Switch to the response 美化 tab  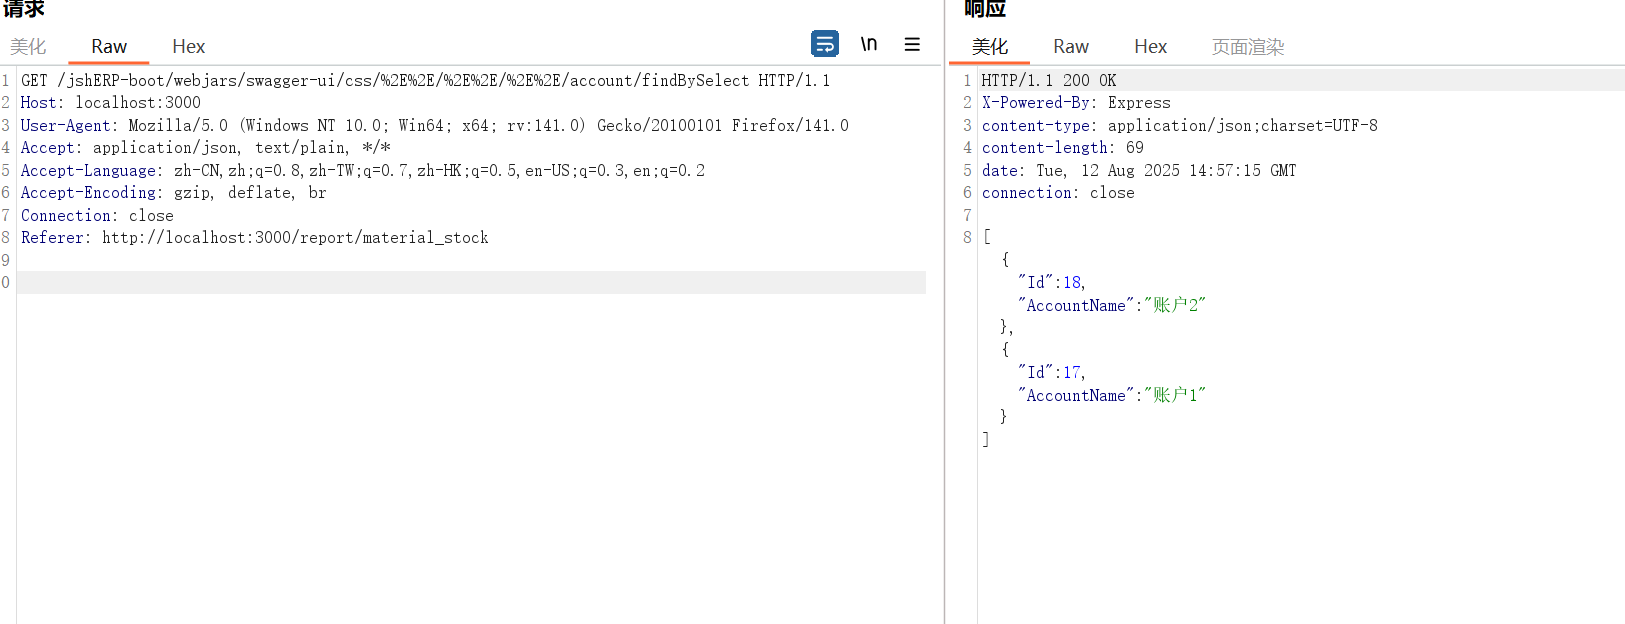click(990, 47)
